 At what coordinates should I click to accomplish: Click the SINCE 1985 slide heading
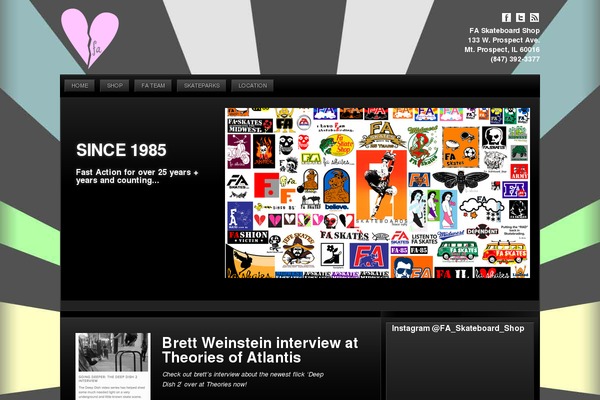121,150
